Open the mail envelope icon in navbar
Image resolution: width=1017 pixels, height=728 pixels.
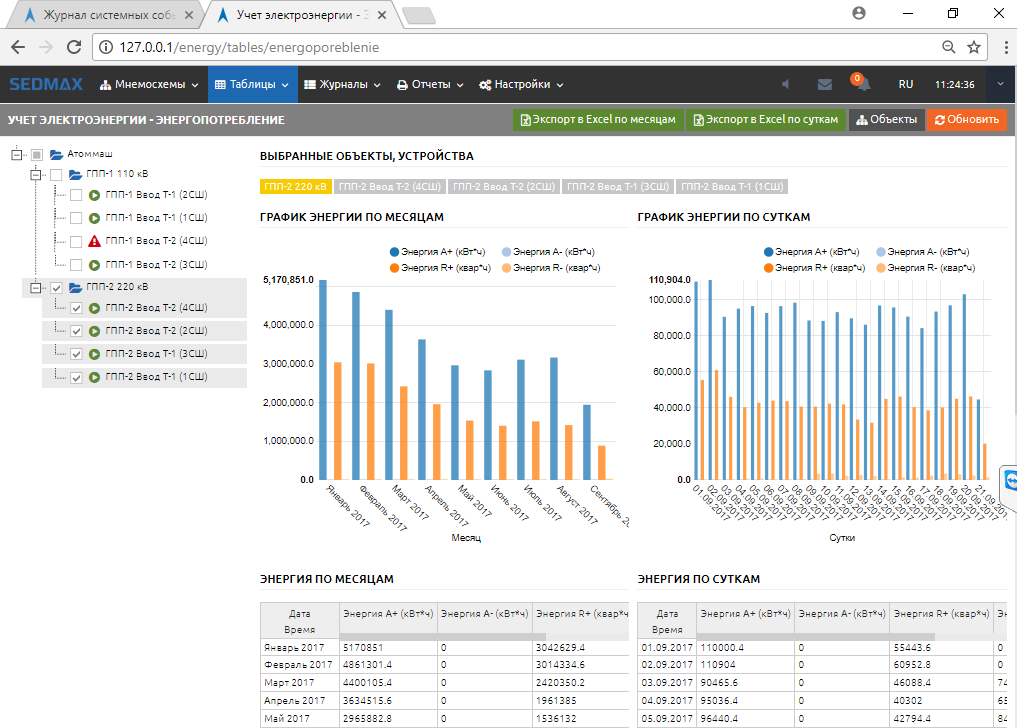[x=824, y=85]
